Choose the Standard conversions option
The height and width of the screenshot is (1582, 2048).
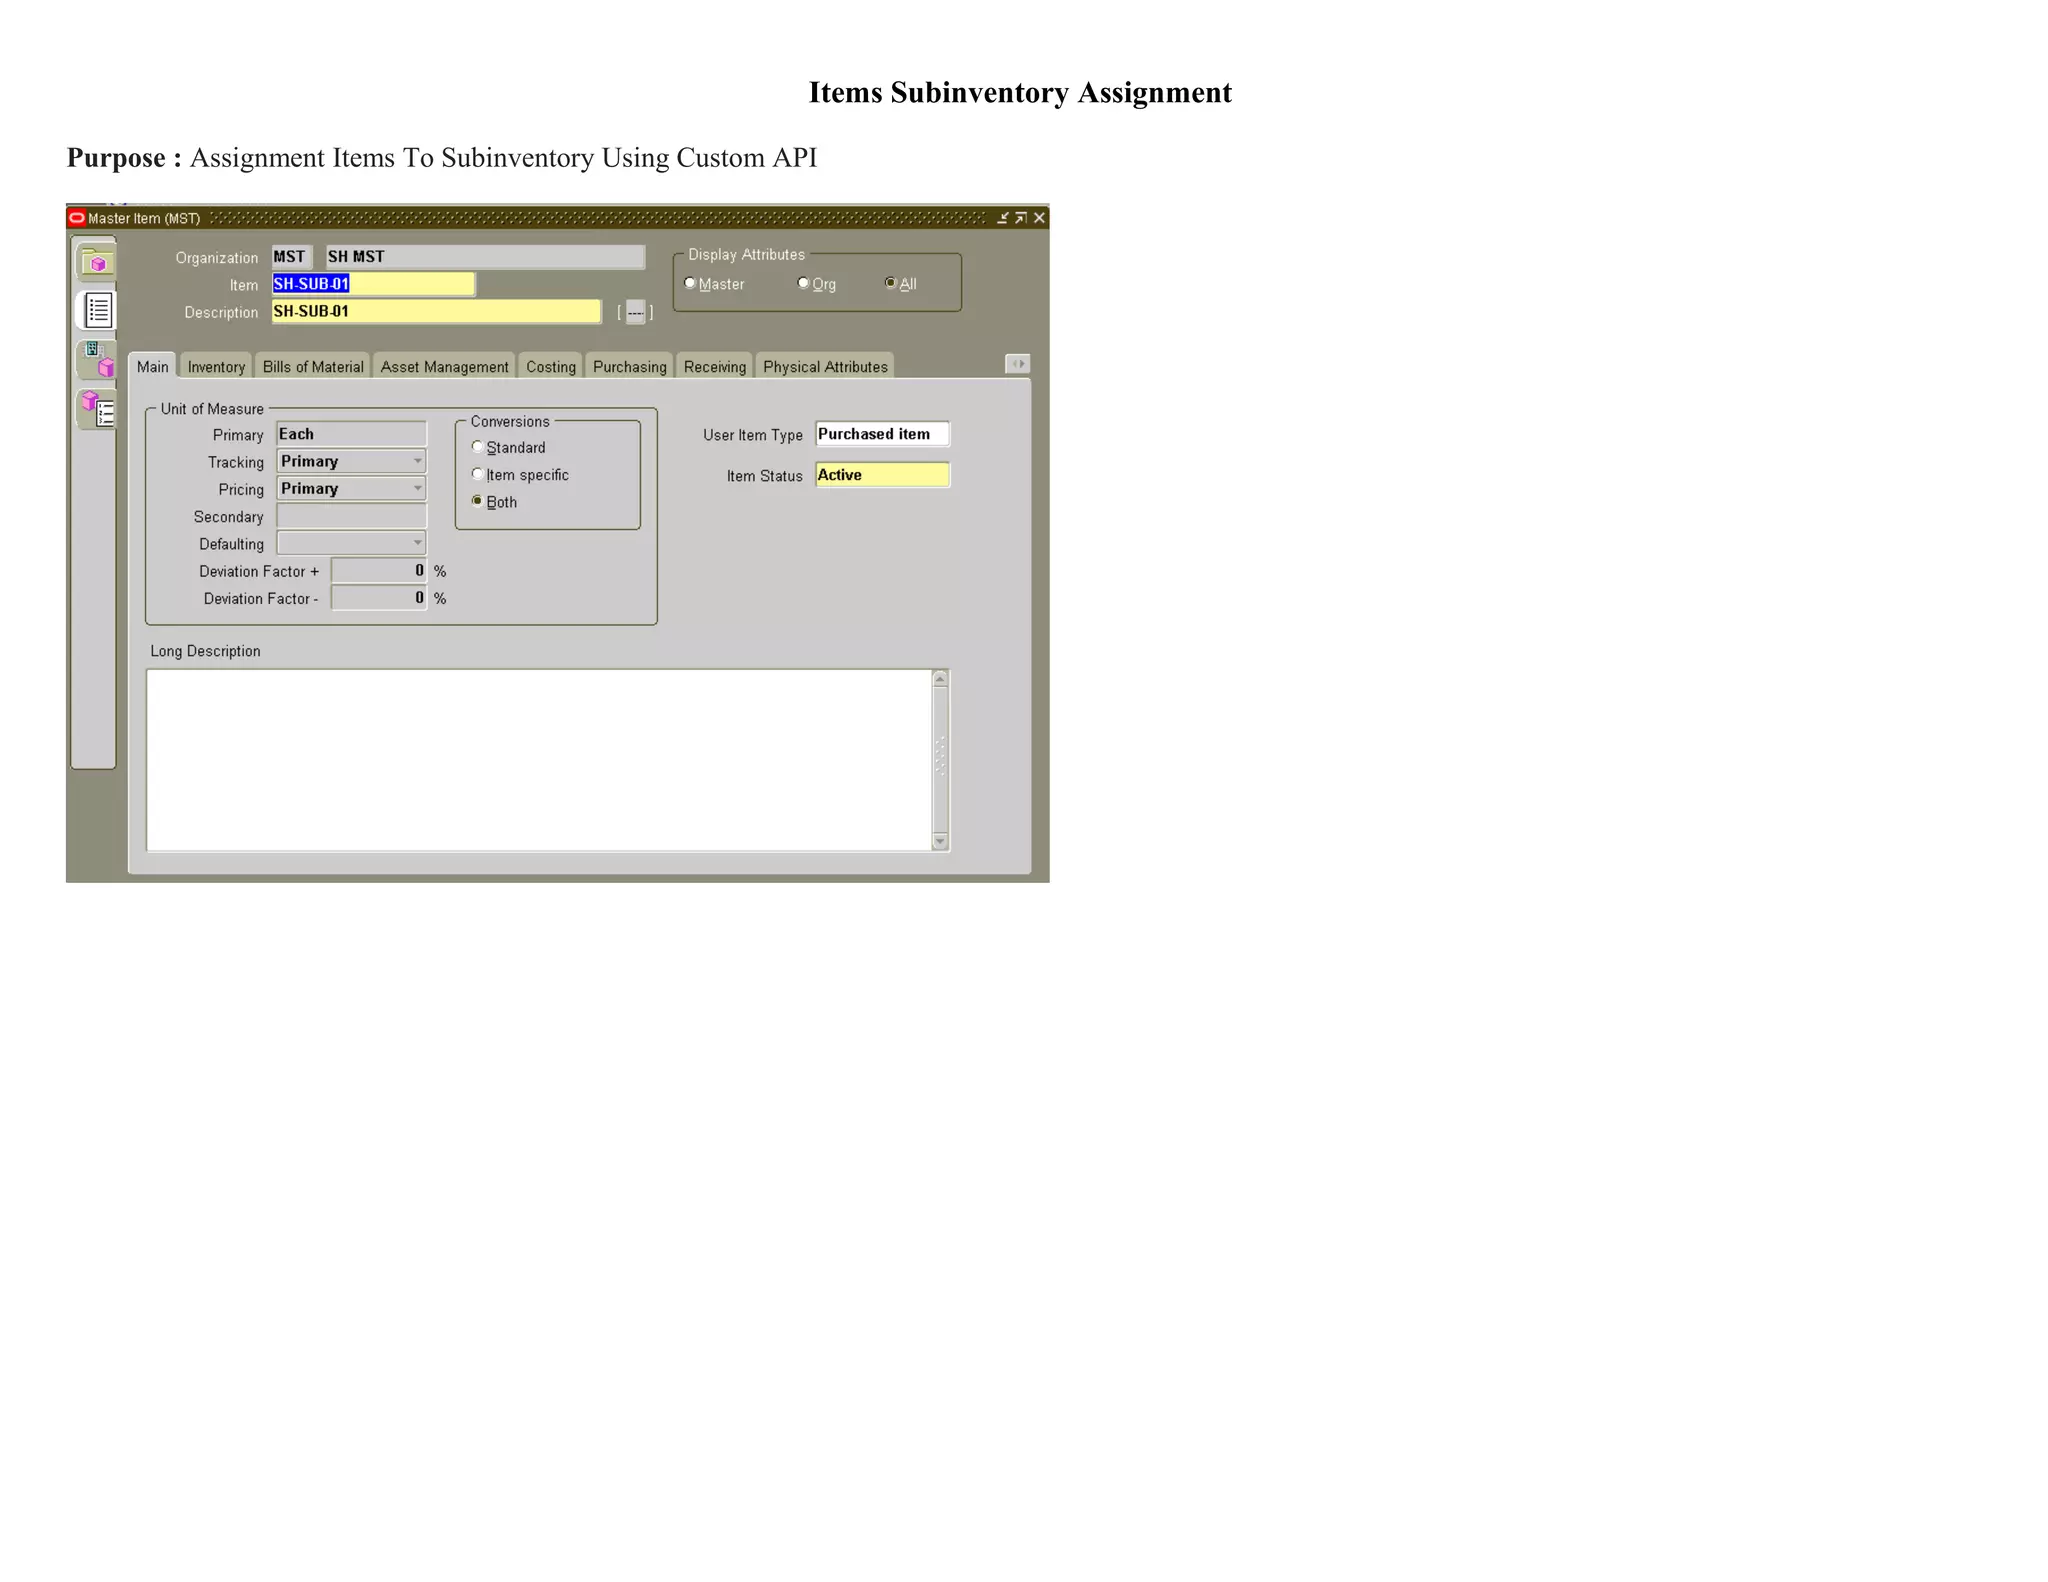click(477, 447)
